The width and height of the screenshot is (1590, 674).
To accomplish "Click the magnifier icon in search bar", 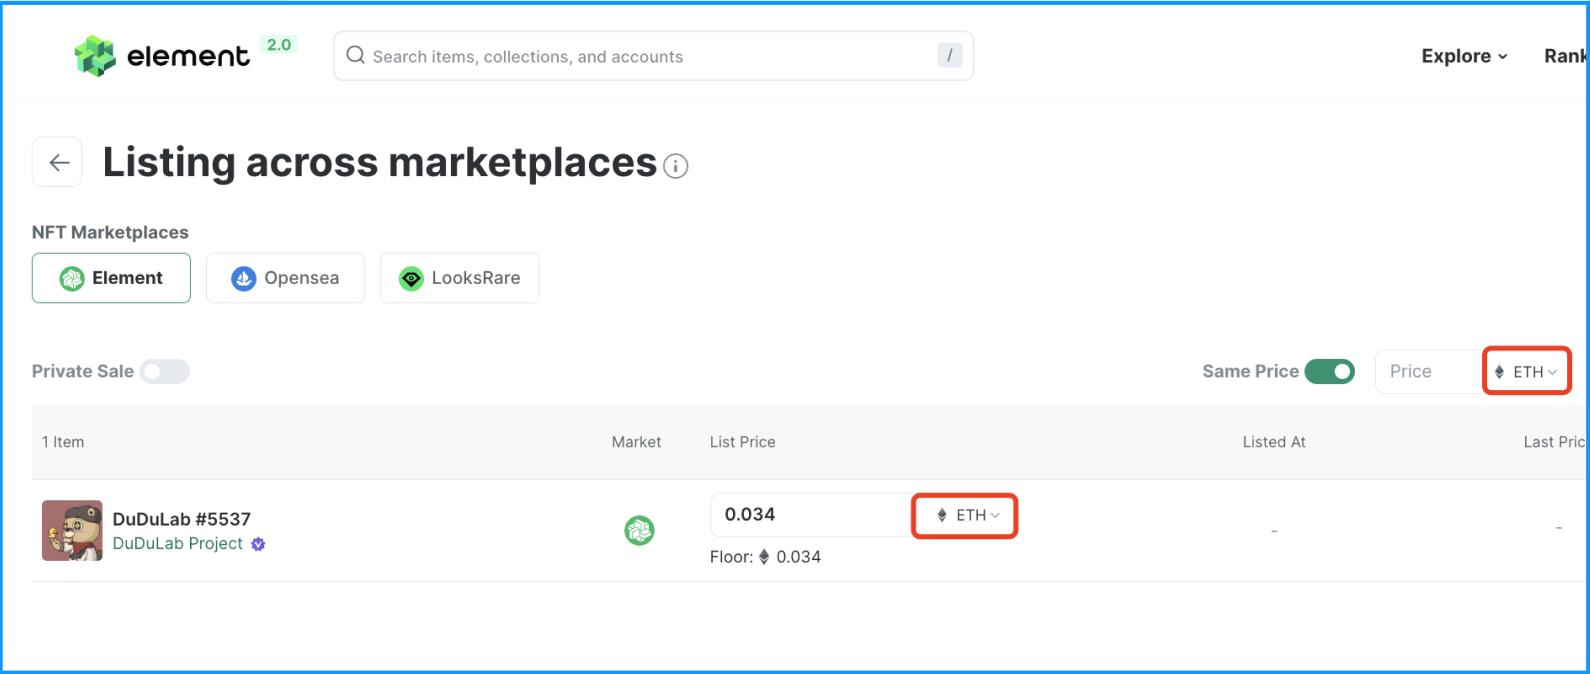I will coord(355,55).
